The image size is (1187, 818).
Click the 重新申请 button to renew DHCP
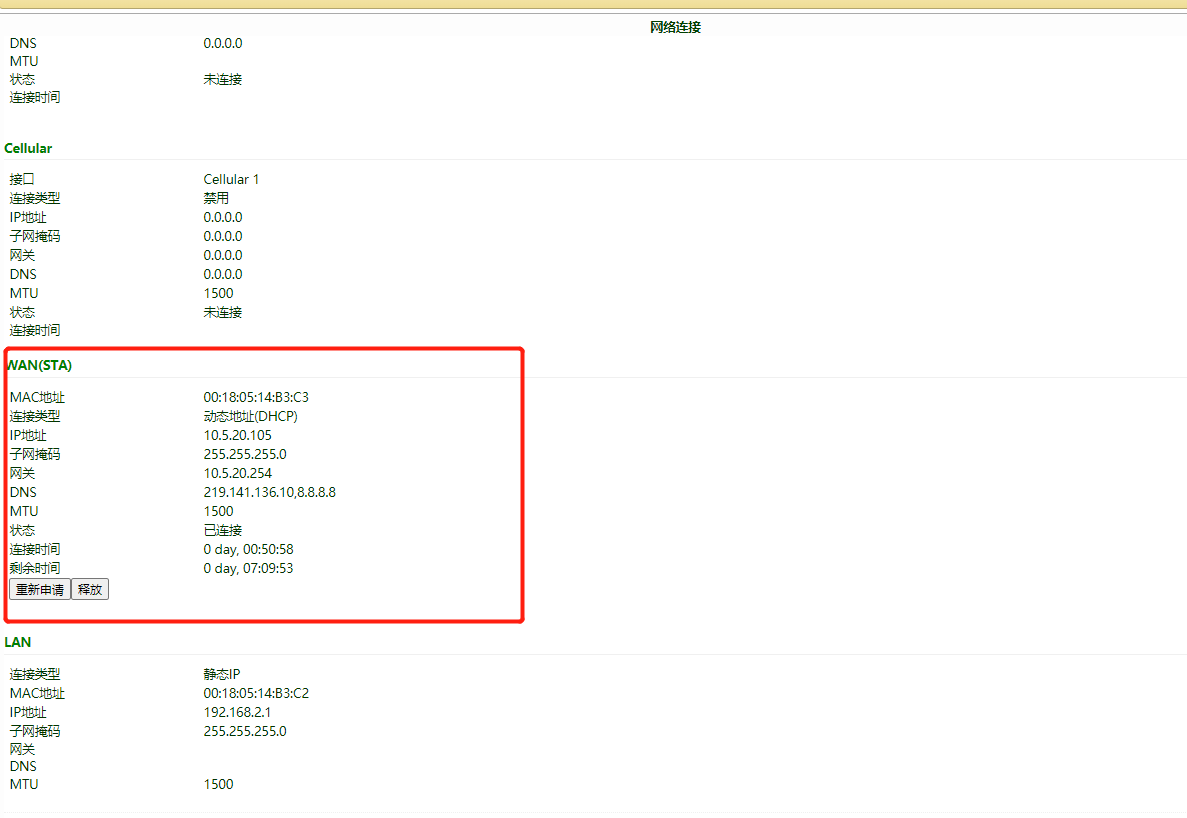(x=39, y=589)
